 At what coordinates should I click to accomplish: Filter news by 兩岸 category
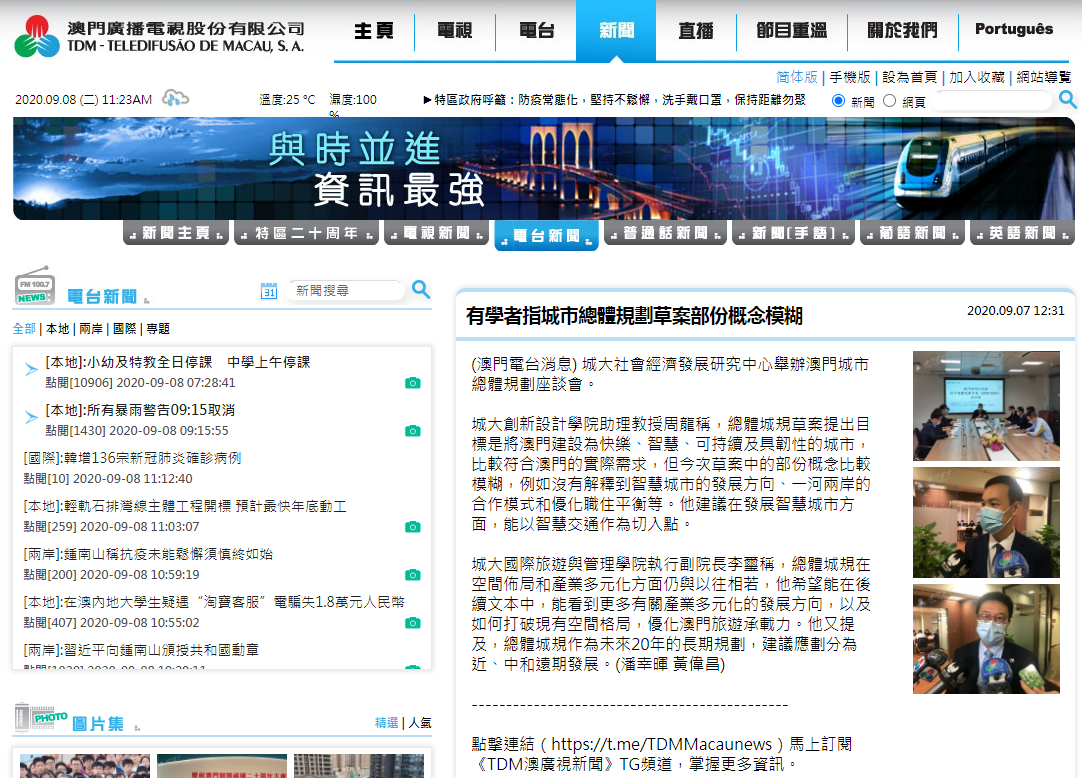pyautogui.click(x=91, y=329)
